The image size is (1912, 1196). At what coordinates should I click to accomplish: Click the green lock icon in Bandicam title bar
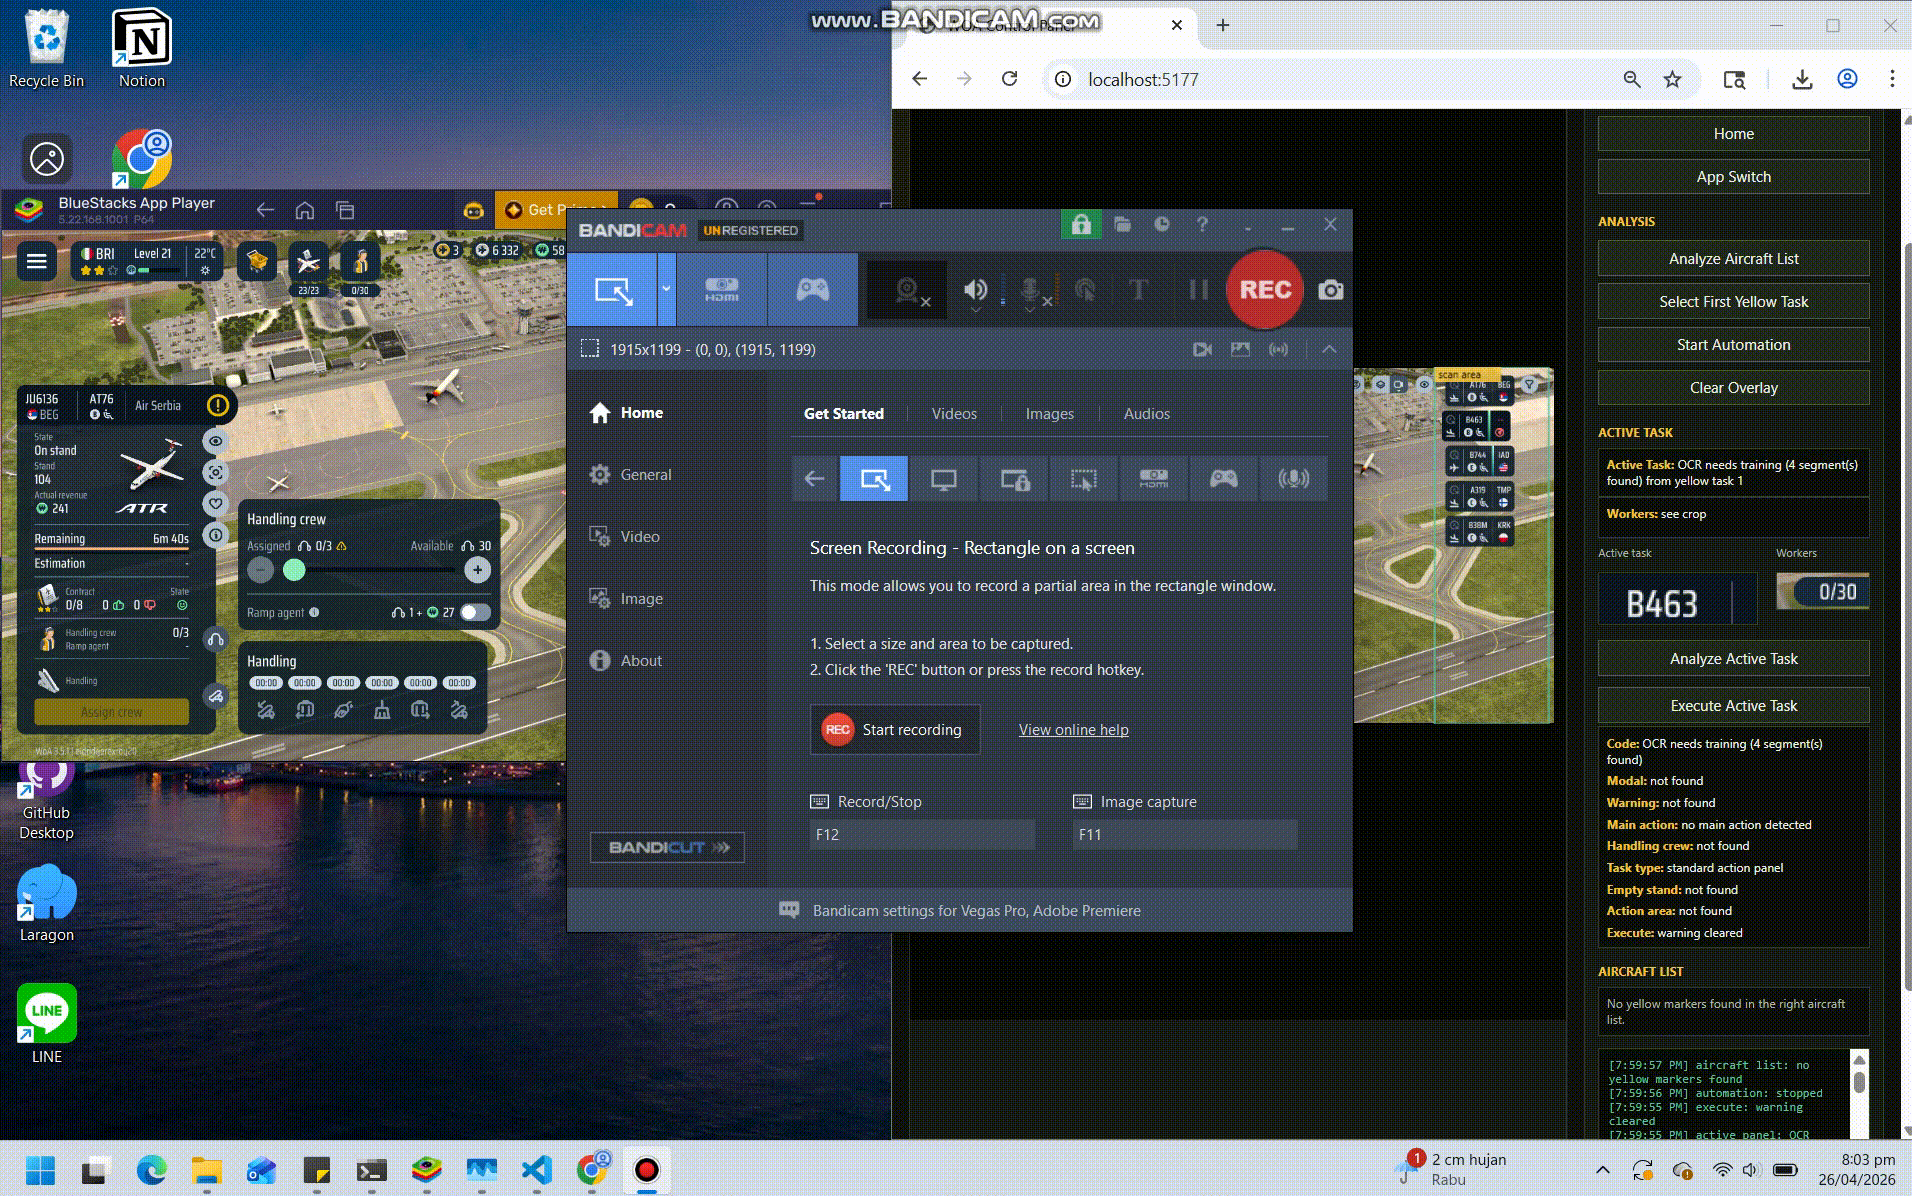[1081, 225]
